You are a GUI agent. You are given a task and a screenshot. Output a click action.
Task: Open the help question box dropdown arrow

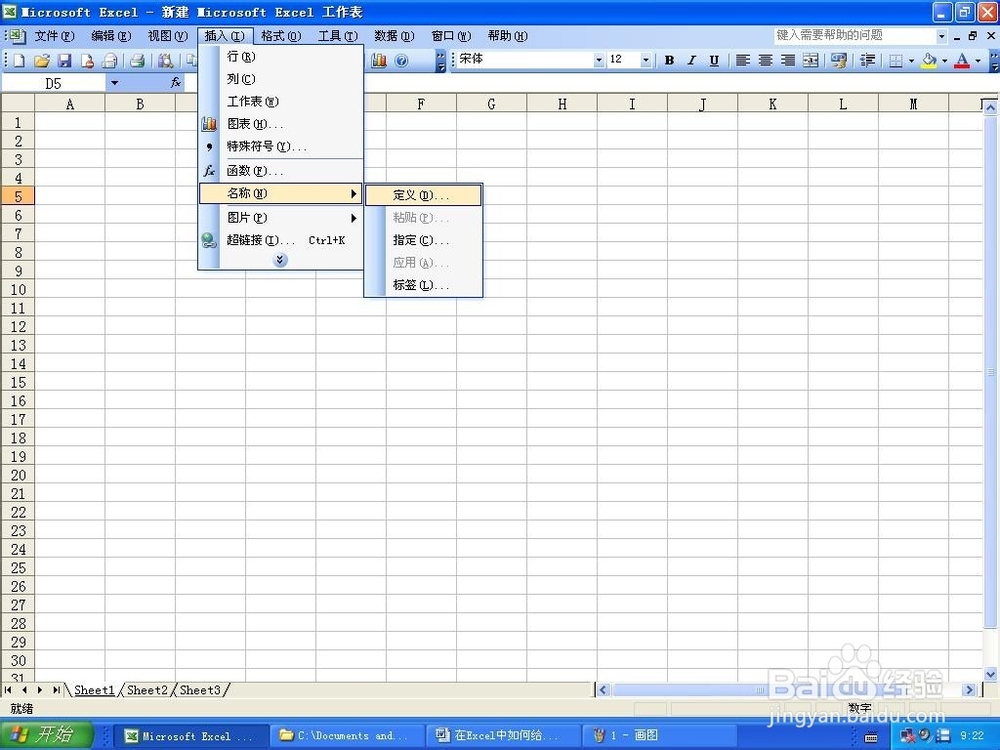pyautogui.click(x=941, y=36)
